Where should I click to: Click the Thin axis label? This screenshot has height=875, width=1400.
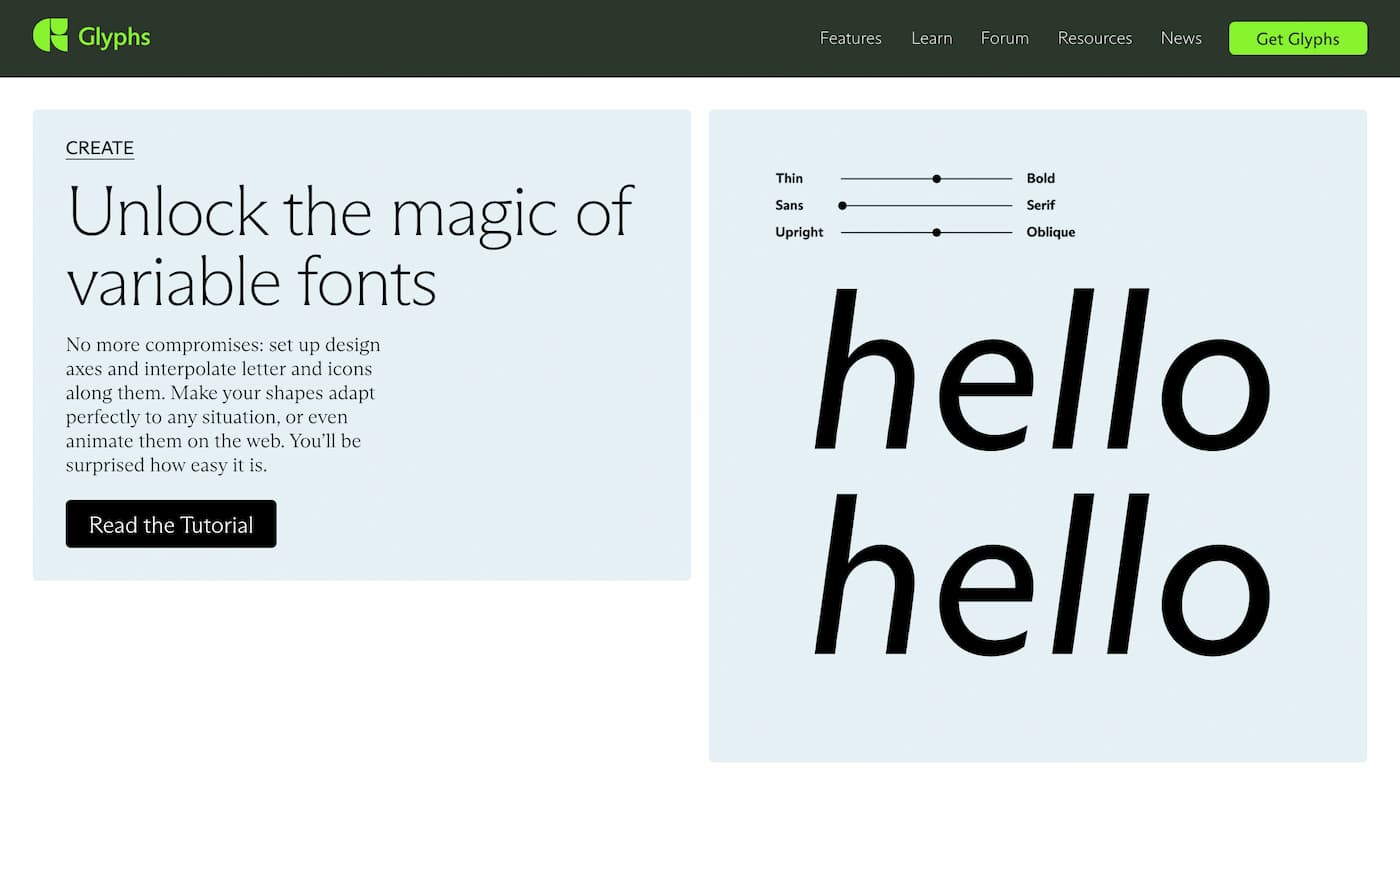click(x=789, y=178)
